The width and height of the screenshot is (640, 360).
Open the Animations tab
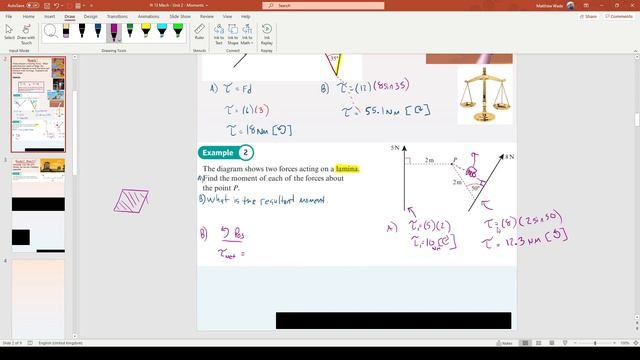click(148, 16)
